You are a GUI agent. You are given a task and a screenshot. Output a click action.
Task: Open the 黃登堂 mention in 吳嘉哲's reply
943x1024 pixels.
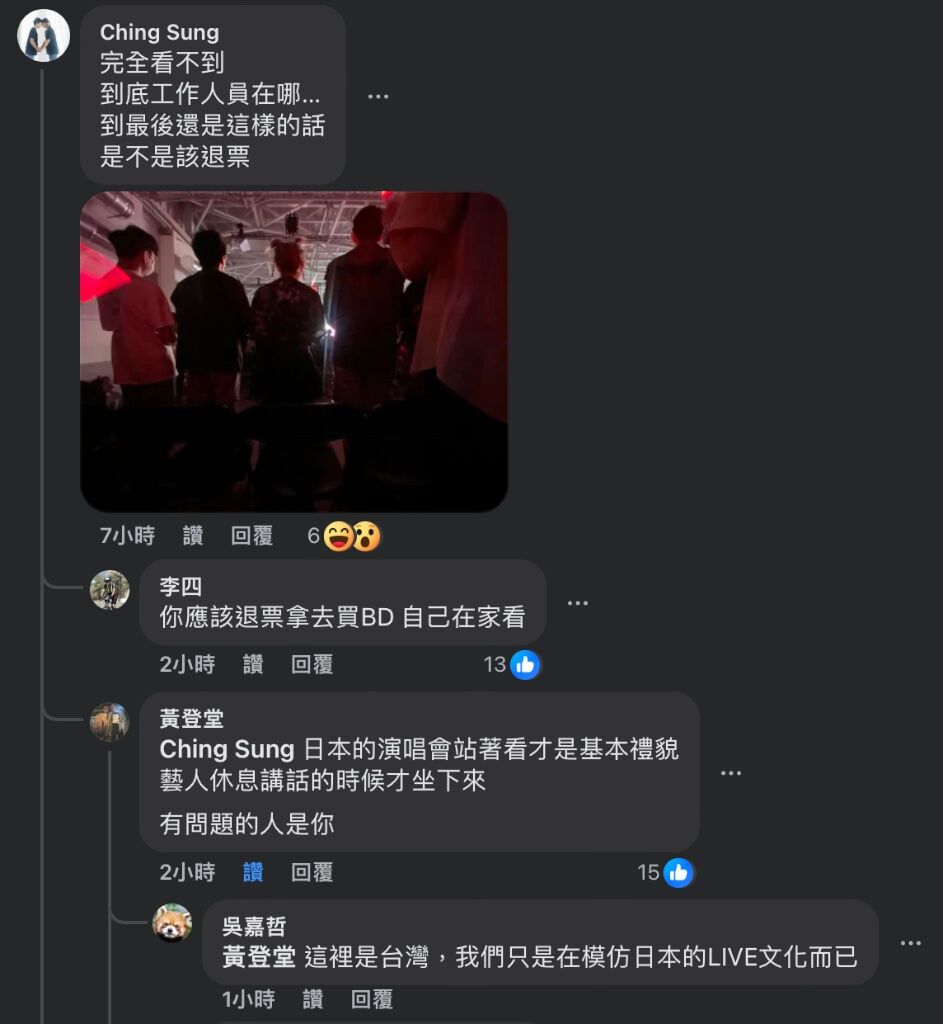point(259,957)
